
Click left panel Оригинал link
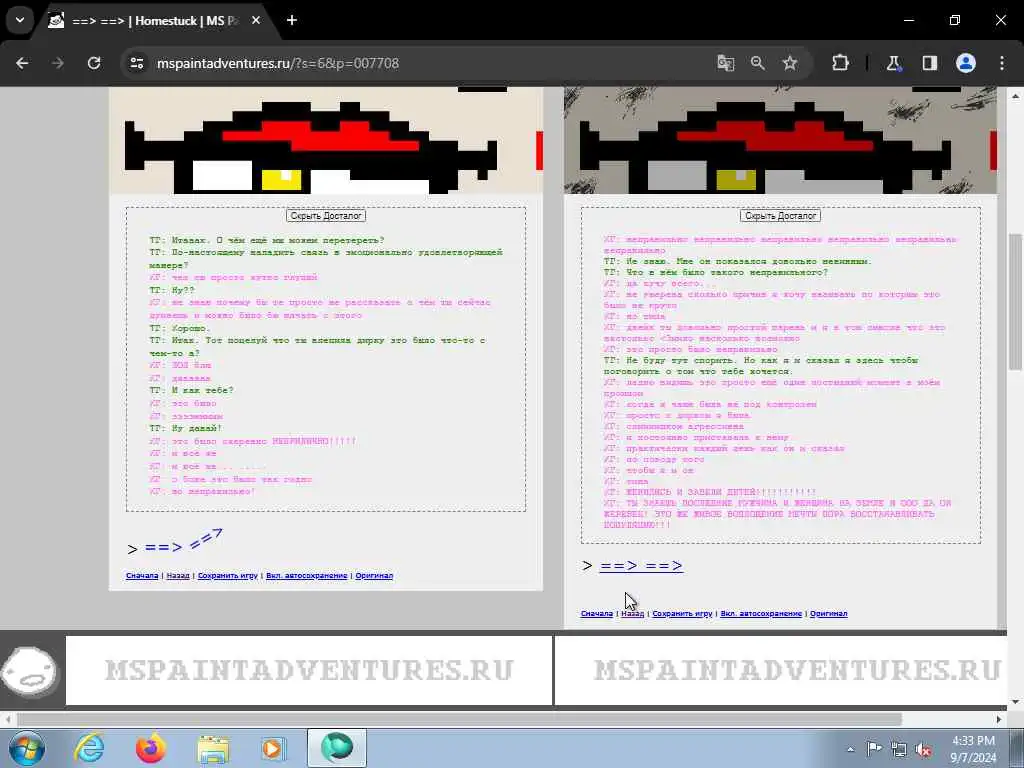(374, 575)
